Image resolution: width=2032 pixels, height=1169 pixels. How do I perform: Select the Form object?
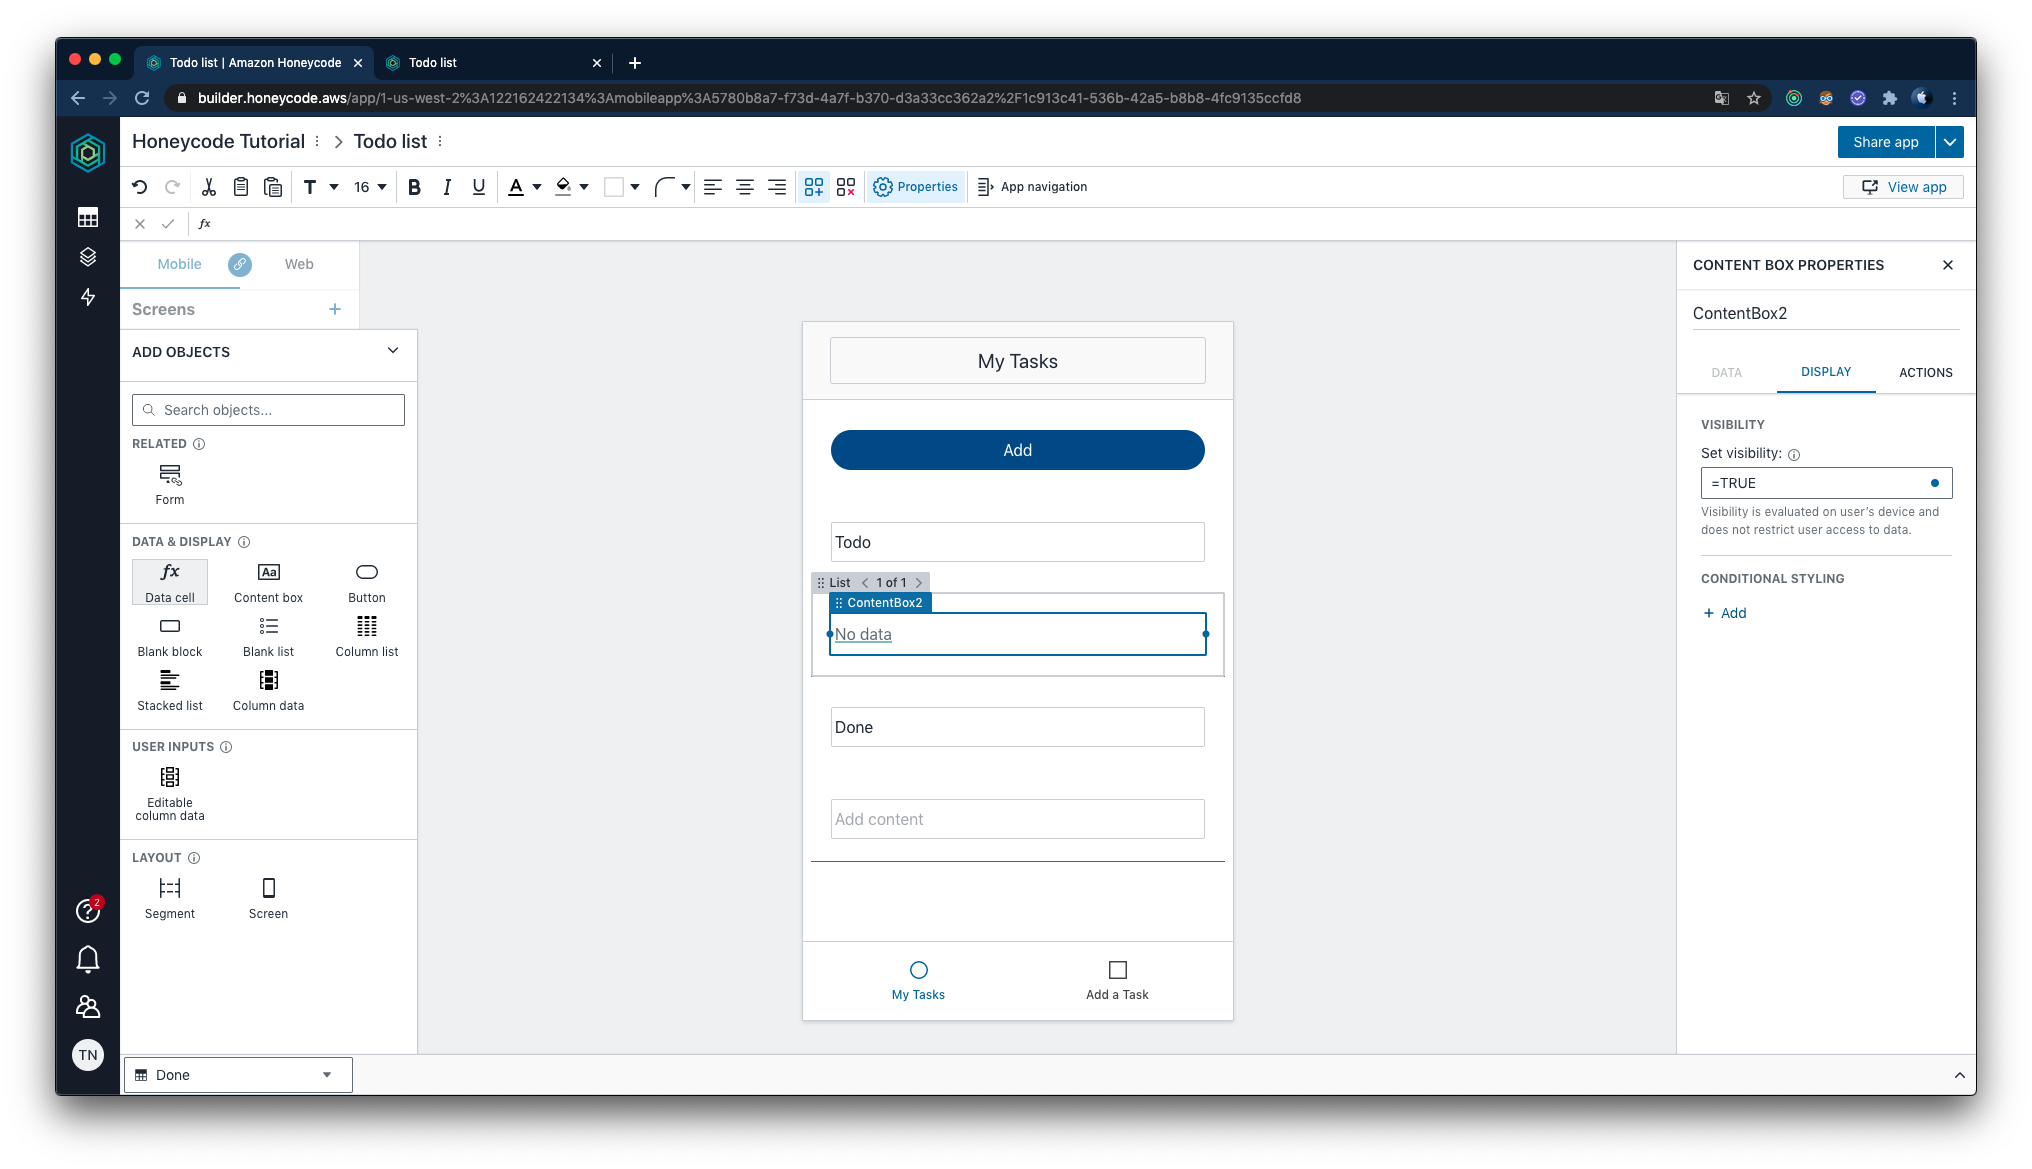tap(170, 484)
